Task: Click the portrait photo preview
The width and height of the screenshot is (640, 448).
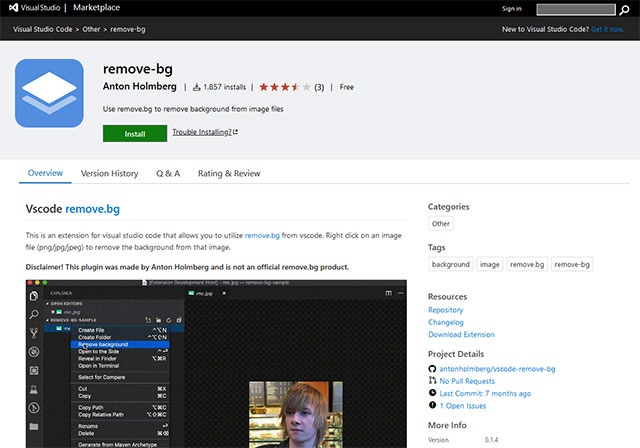Action: (296, 415)
